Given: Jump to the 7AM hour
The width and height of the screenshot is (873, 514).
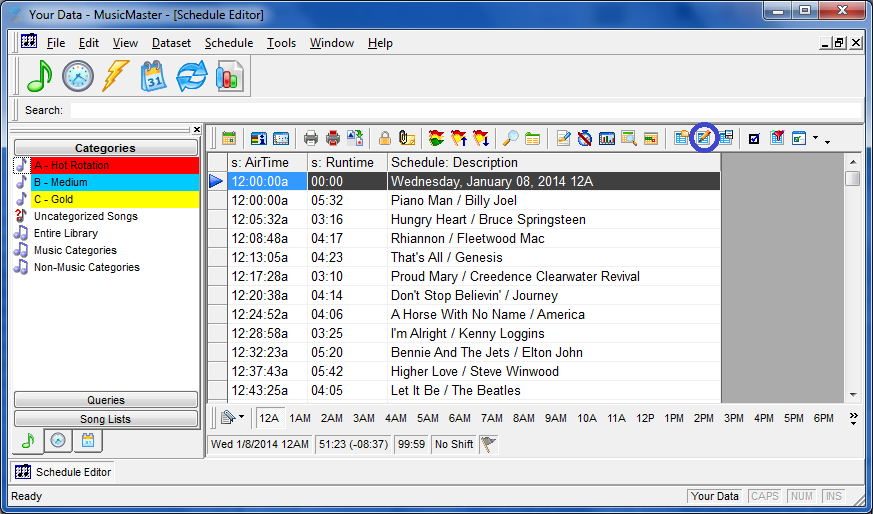Looking at the screenshot, I should point(491,418).
